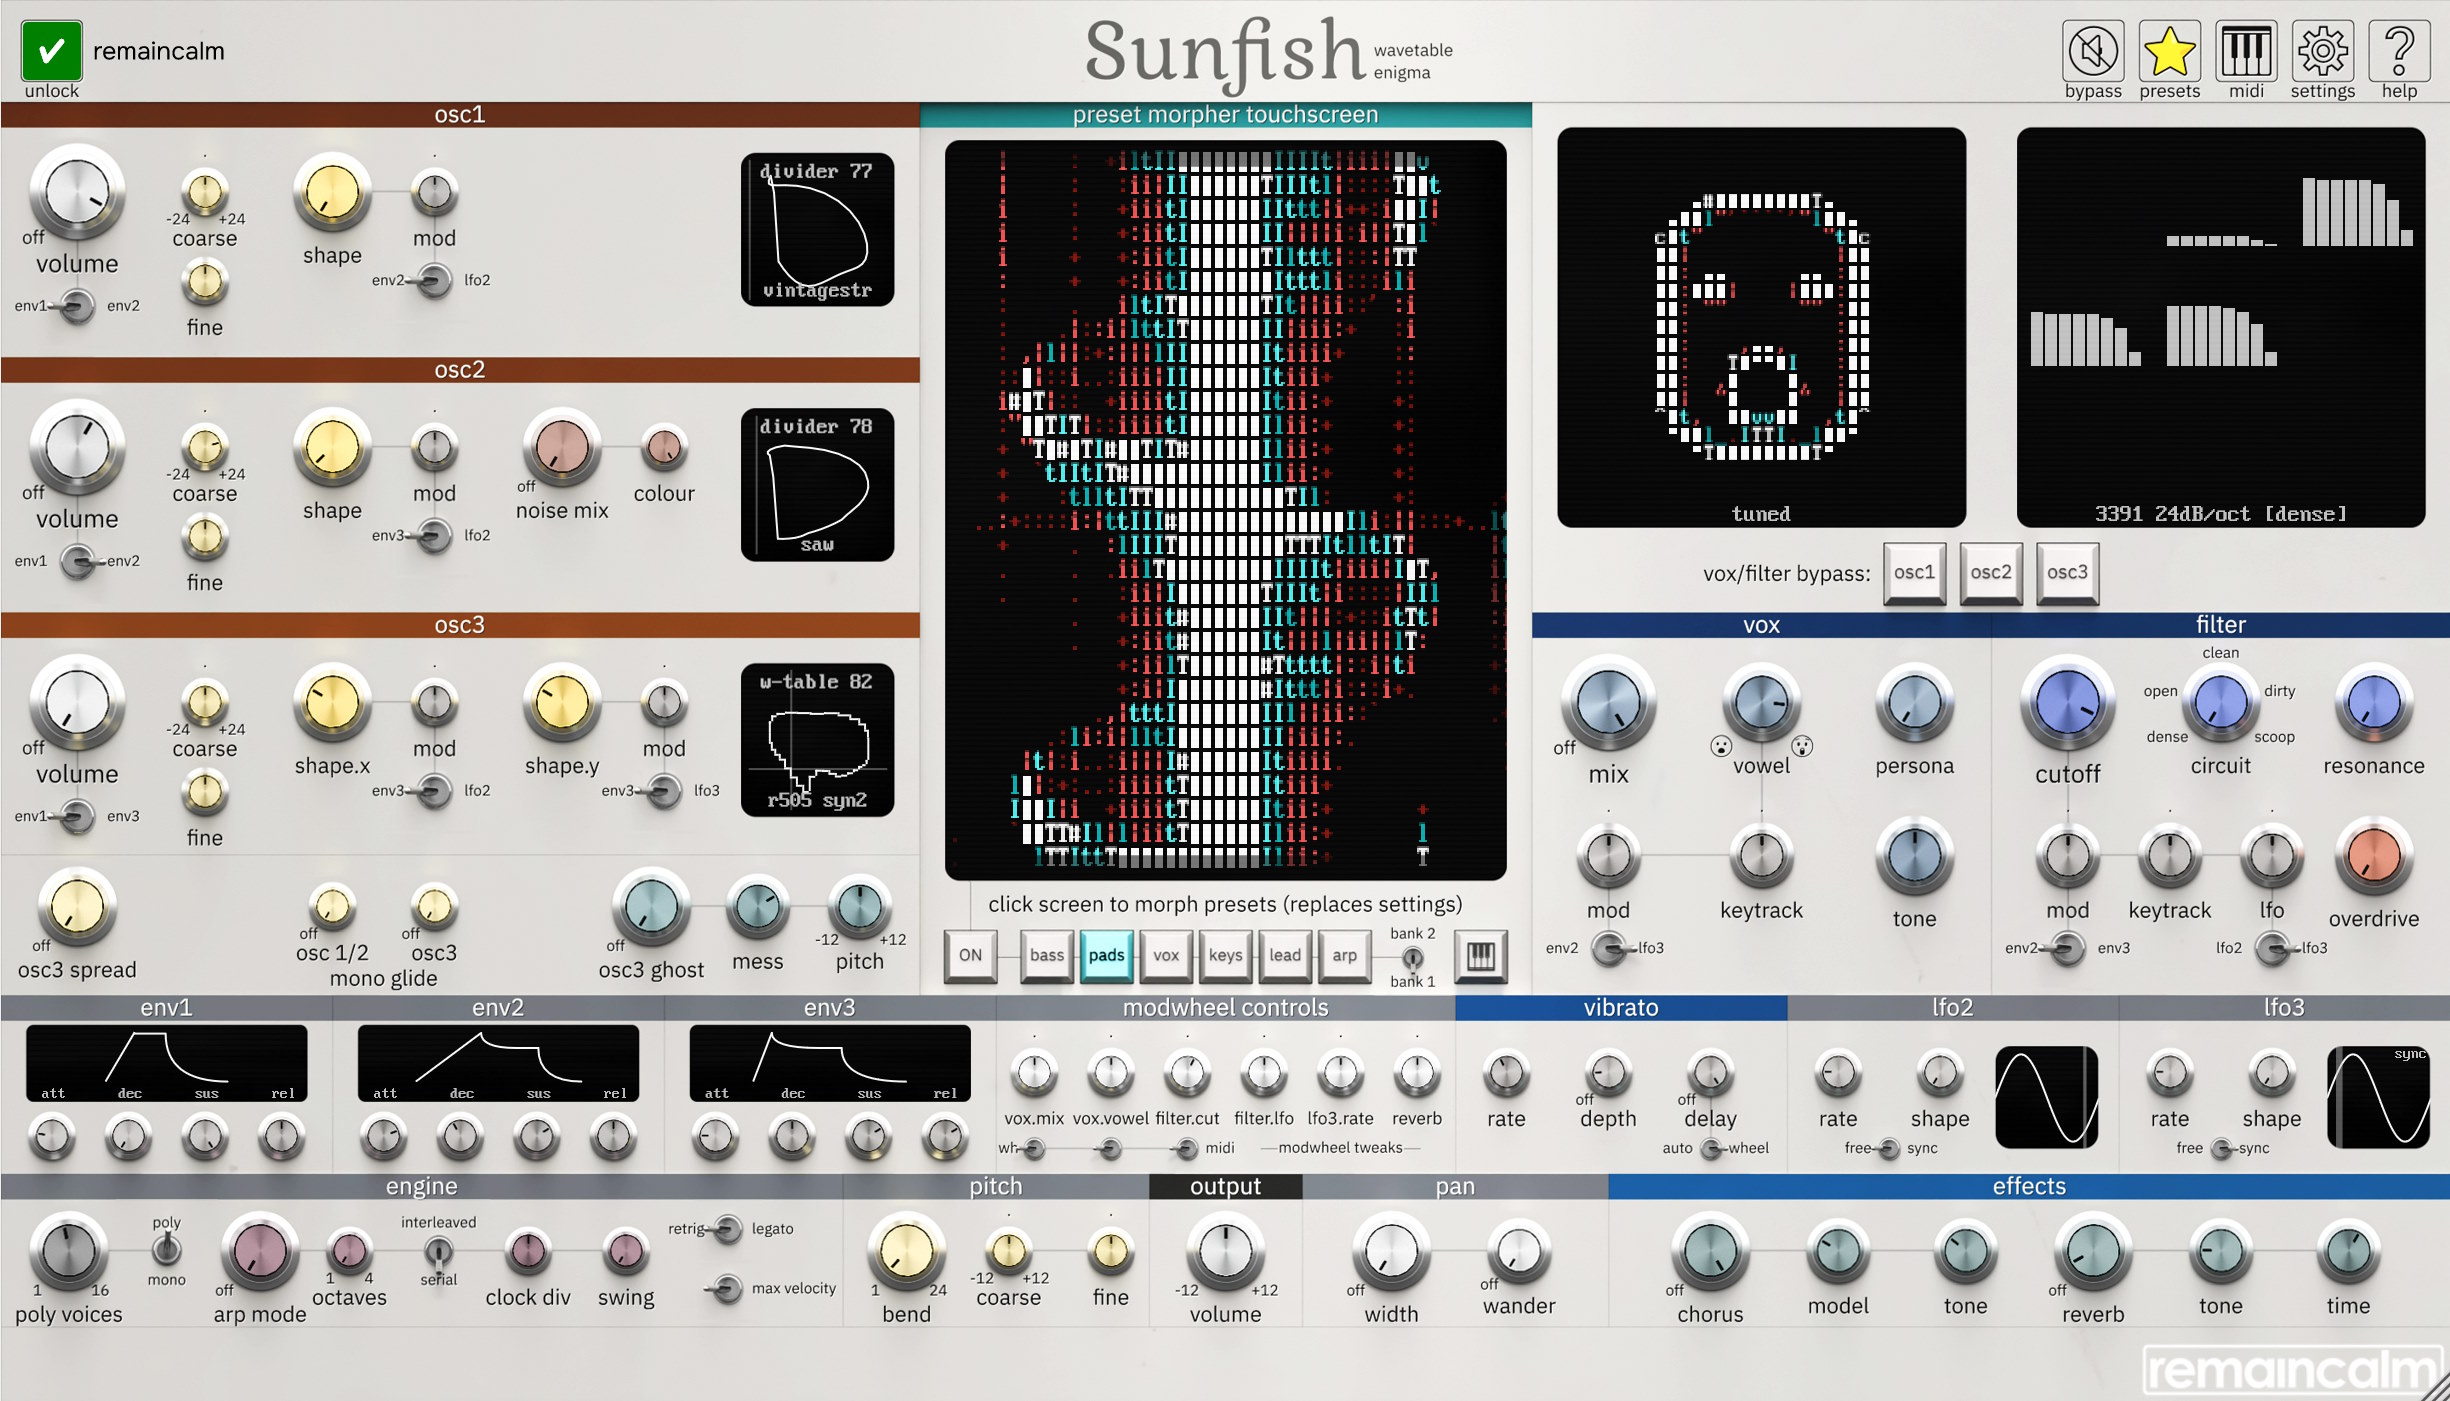The image size is (2450, 1401).
Task: Click the osc3 w-table 82 display
Action: (817, 740)
